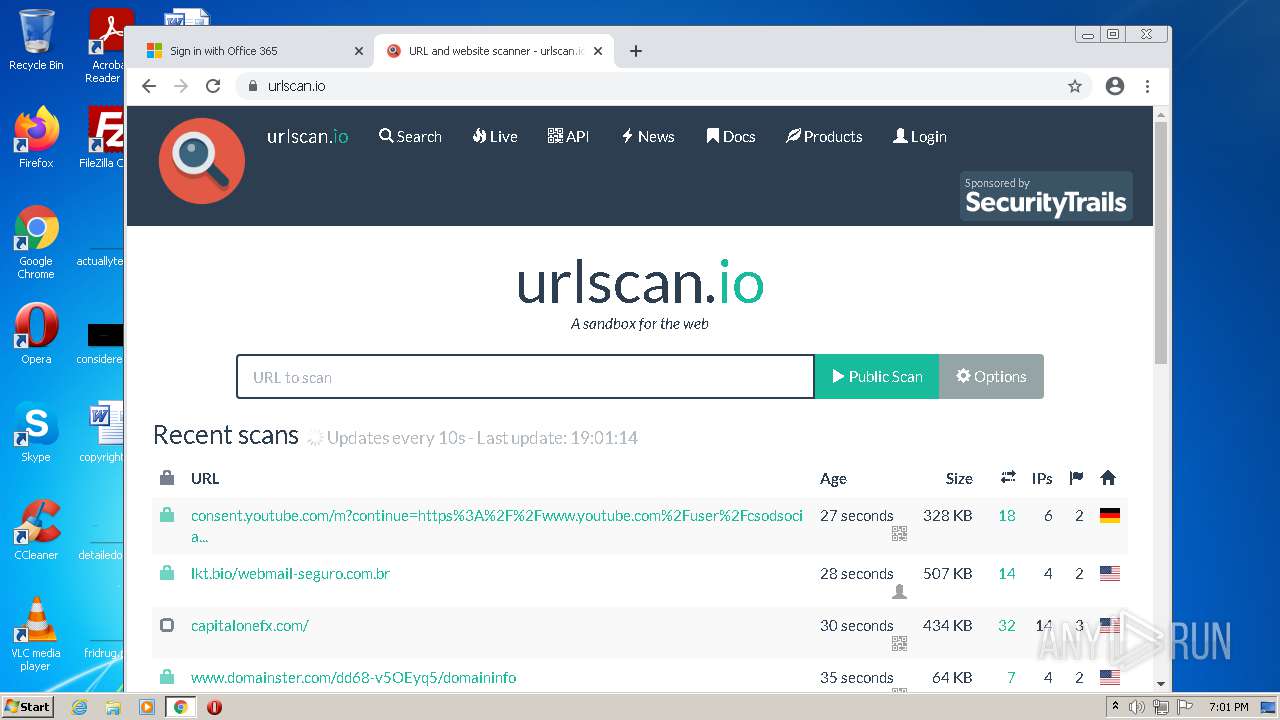This screenshot has width=1280, height=720.
Task: Click the urlscan.io brand text in navbar
Action: tap(308, 137)
